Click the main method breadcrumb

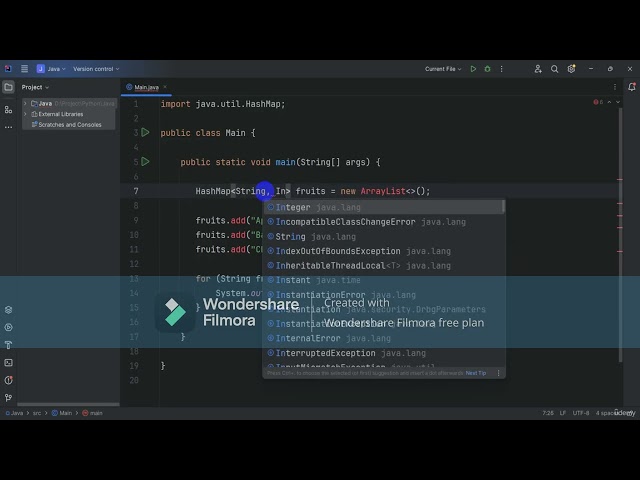[93, 413]
